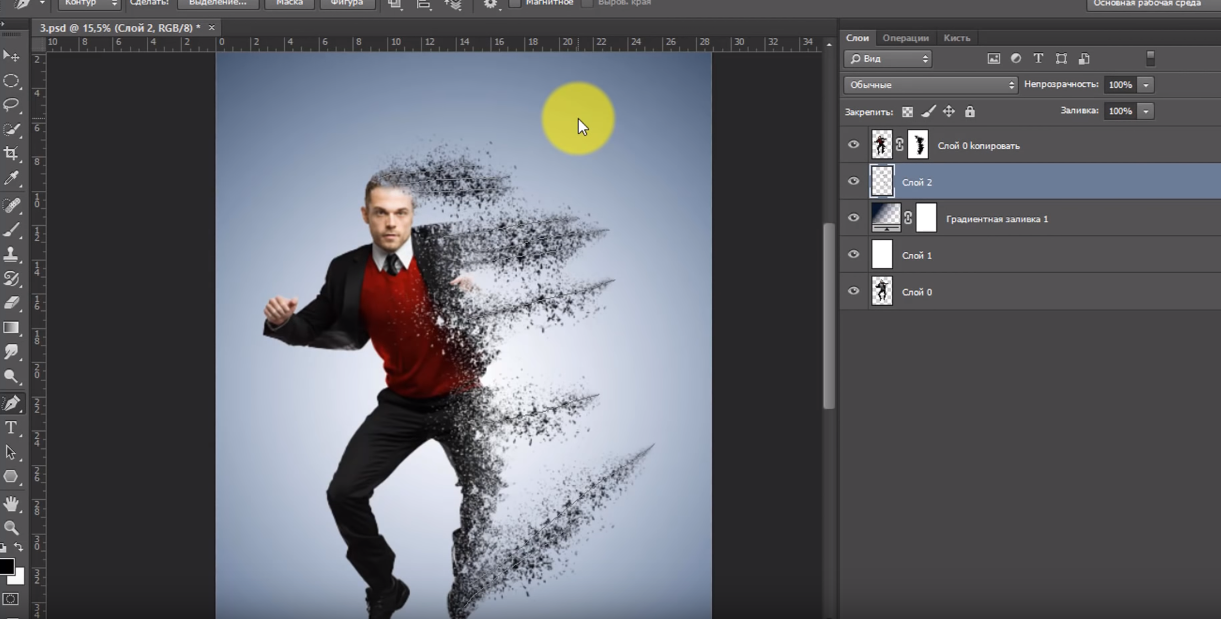Switch to the Операции tab
The image size is (1221, 619).
click(x=905, y=38)
